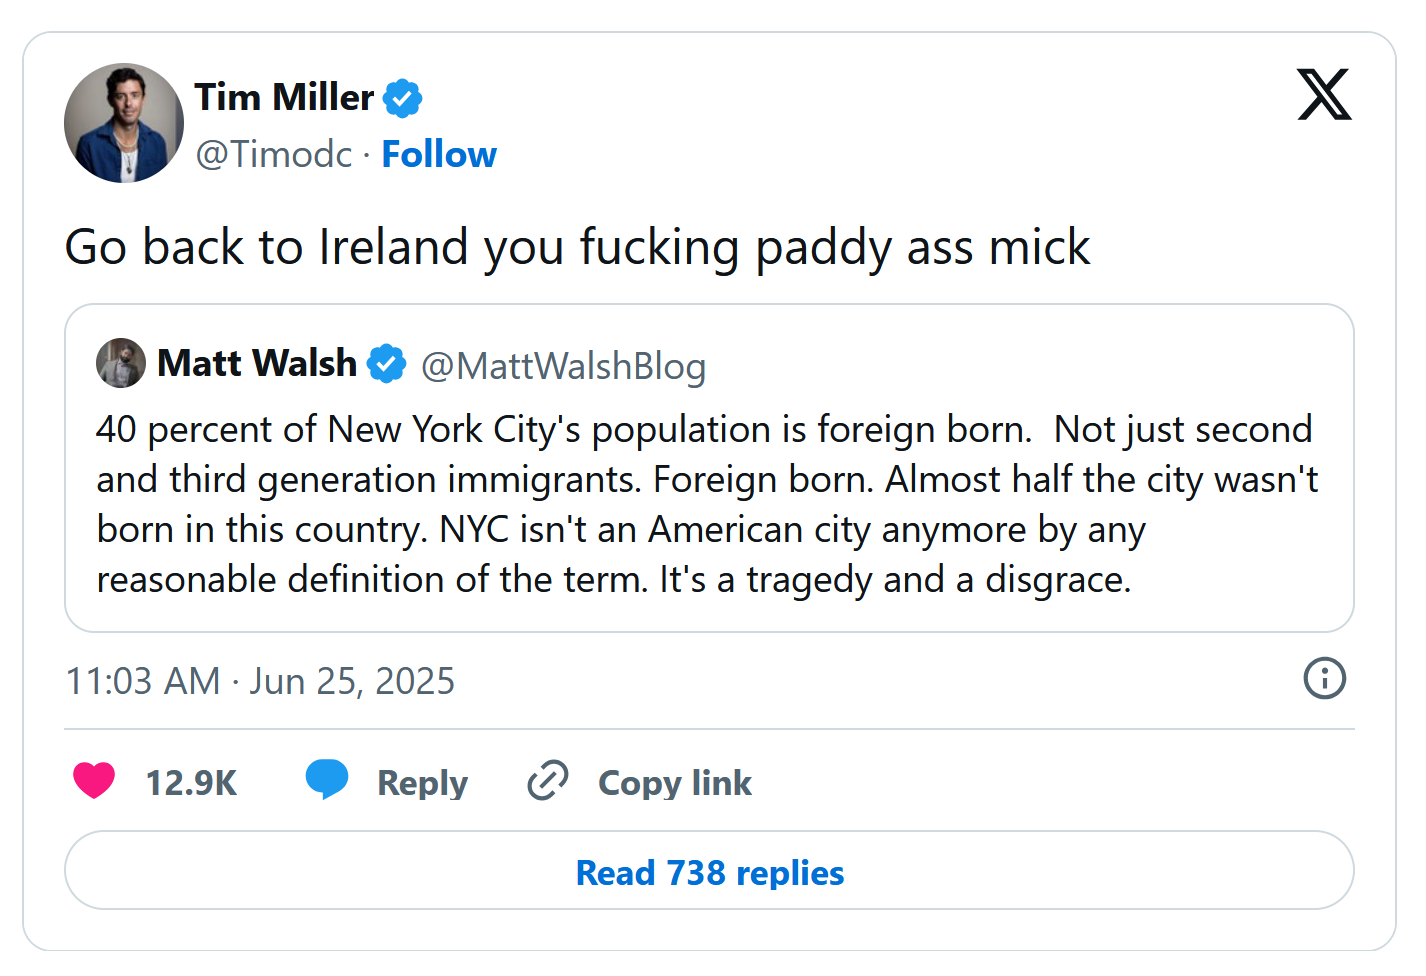Open Read 738 replies

709,872
